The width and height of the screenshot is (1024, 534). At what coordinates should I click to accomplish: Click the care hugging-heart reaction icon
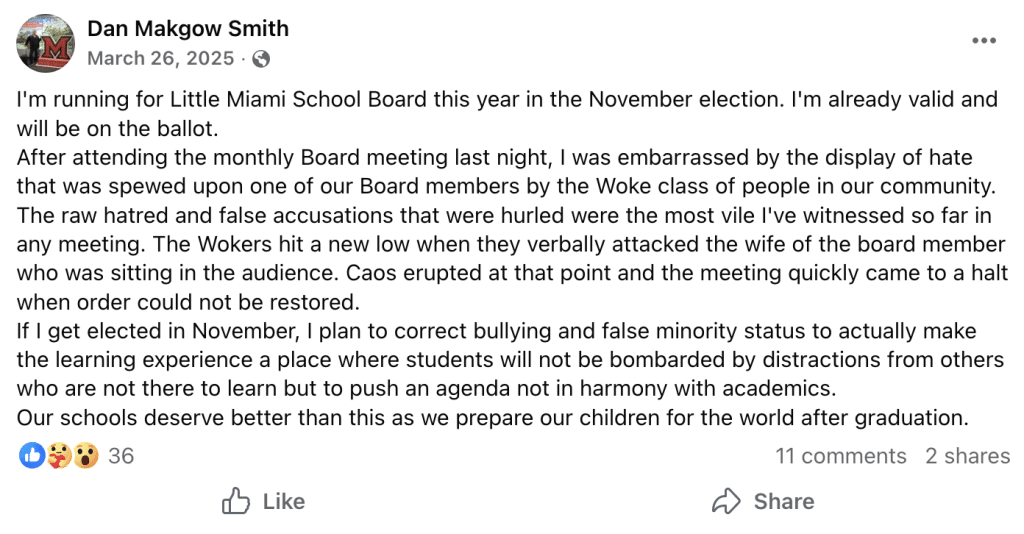59,456
